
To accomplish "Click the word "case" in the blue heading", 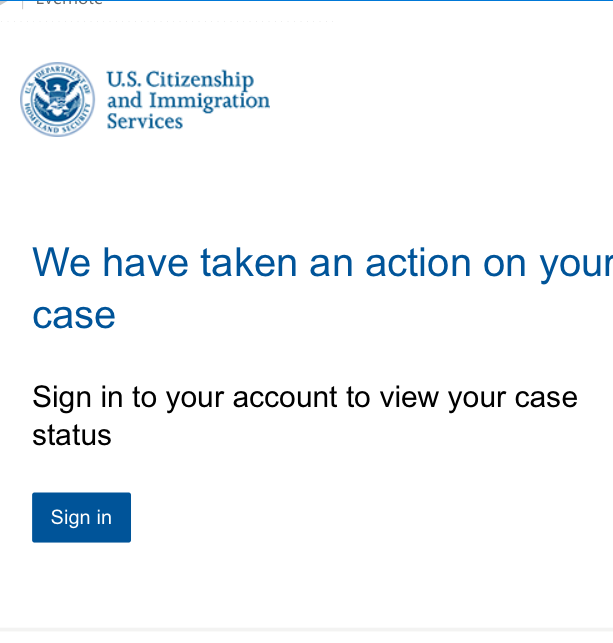I will [x=74, y=315].
